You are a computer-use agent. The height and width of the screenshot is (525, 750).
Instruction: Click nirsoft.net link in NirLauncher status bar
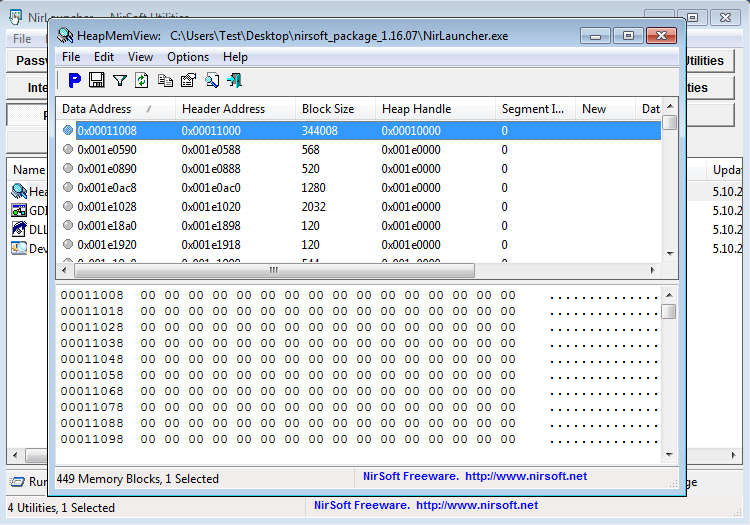[477, 505]
